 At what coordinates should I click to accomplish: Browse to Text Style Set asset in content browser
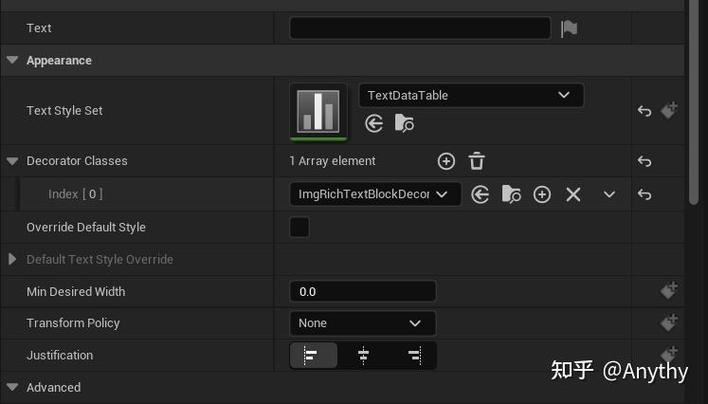point(404,123)
